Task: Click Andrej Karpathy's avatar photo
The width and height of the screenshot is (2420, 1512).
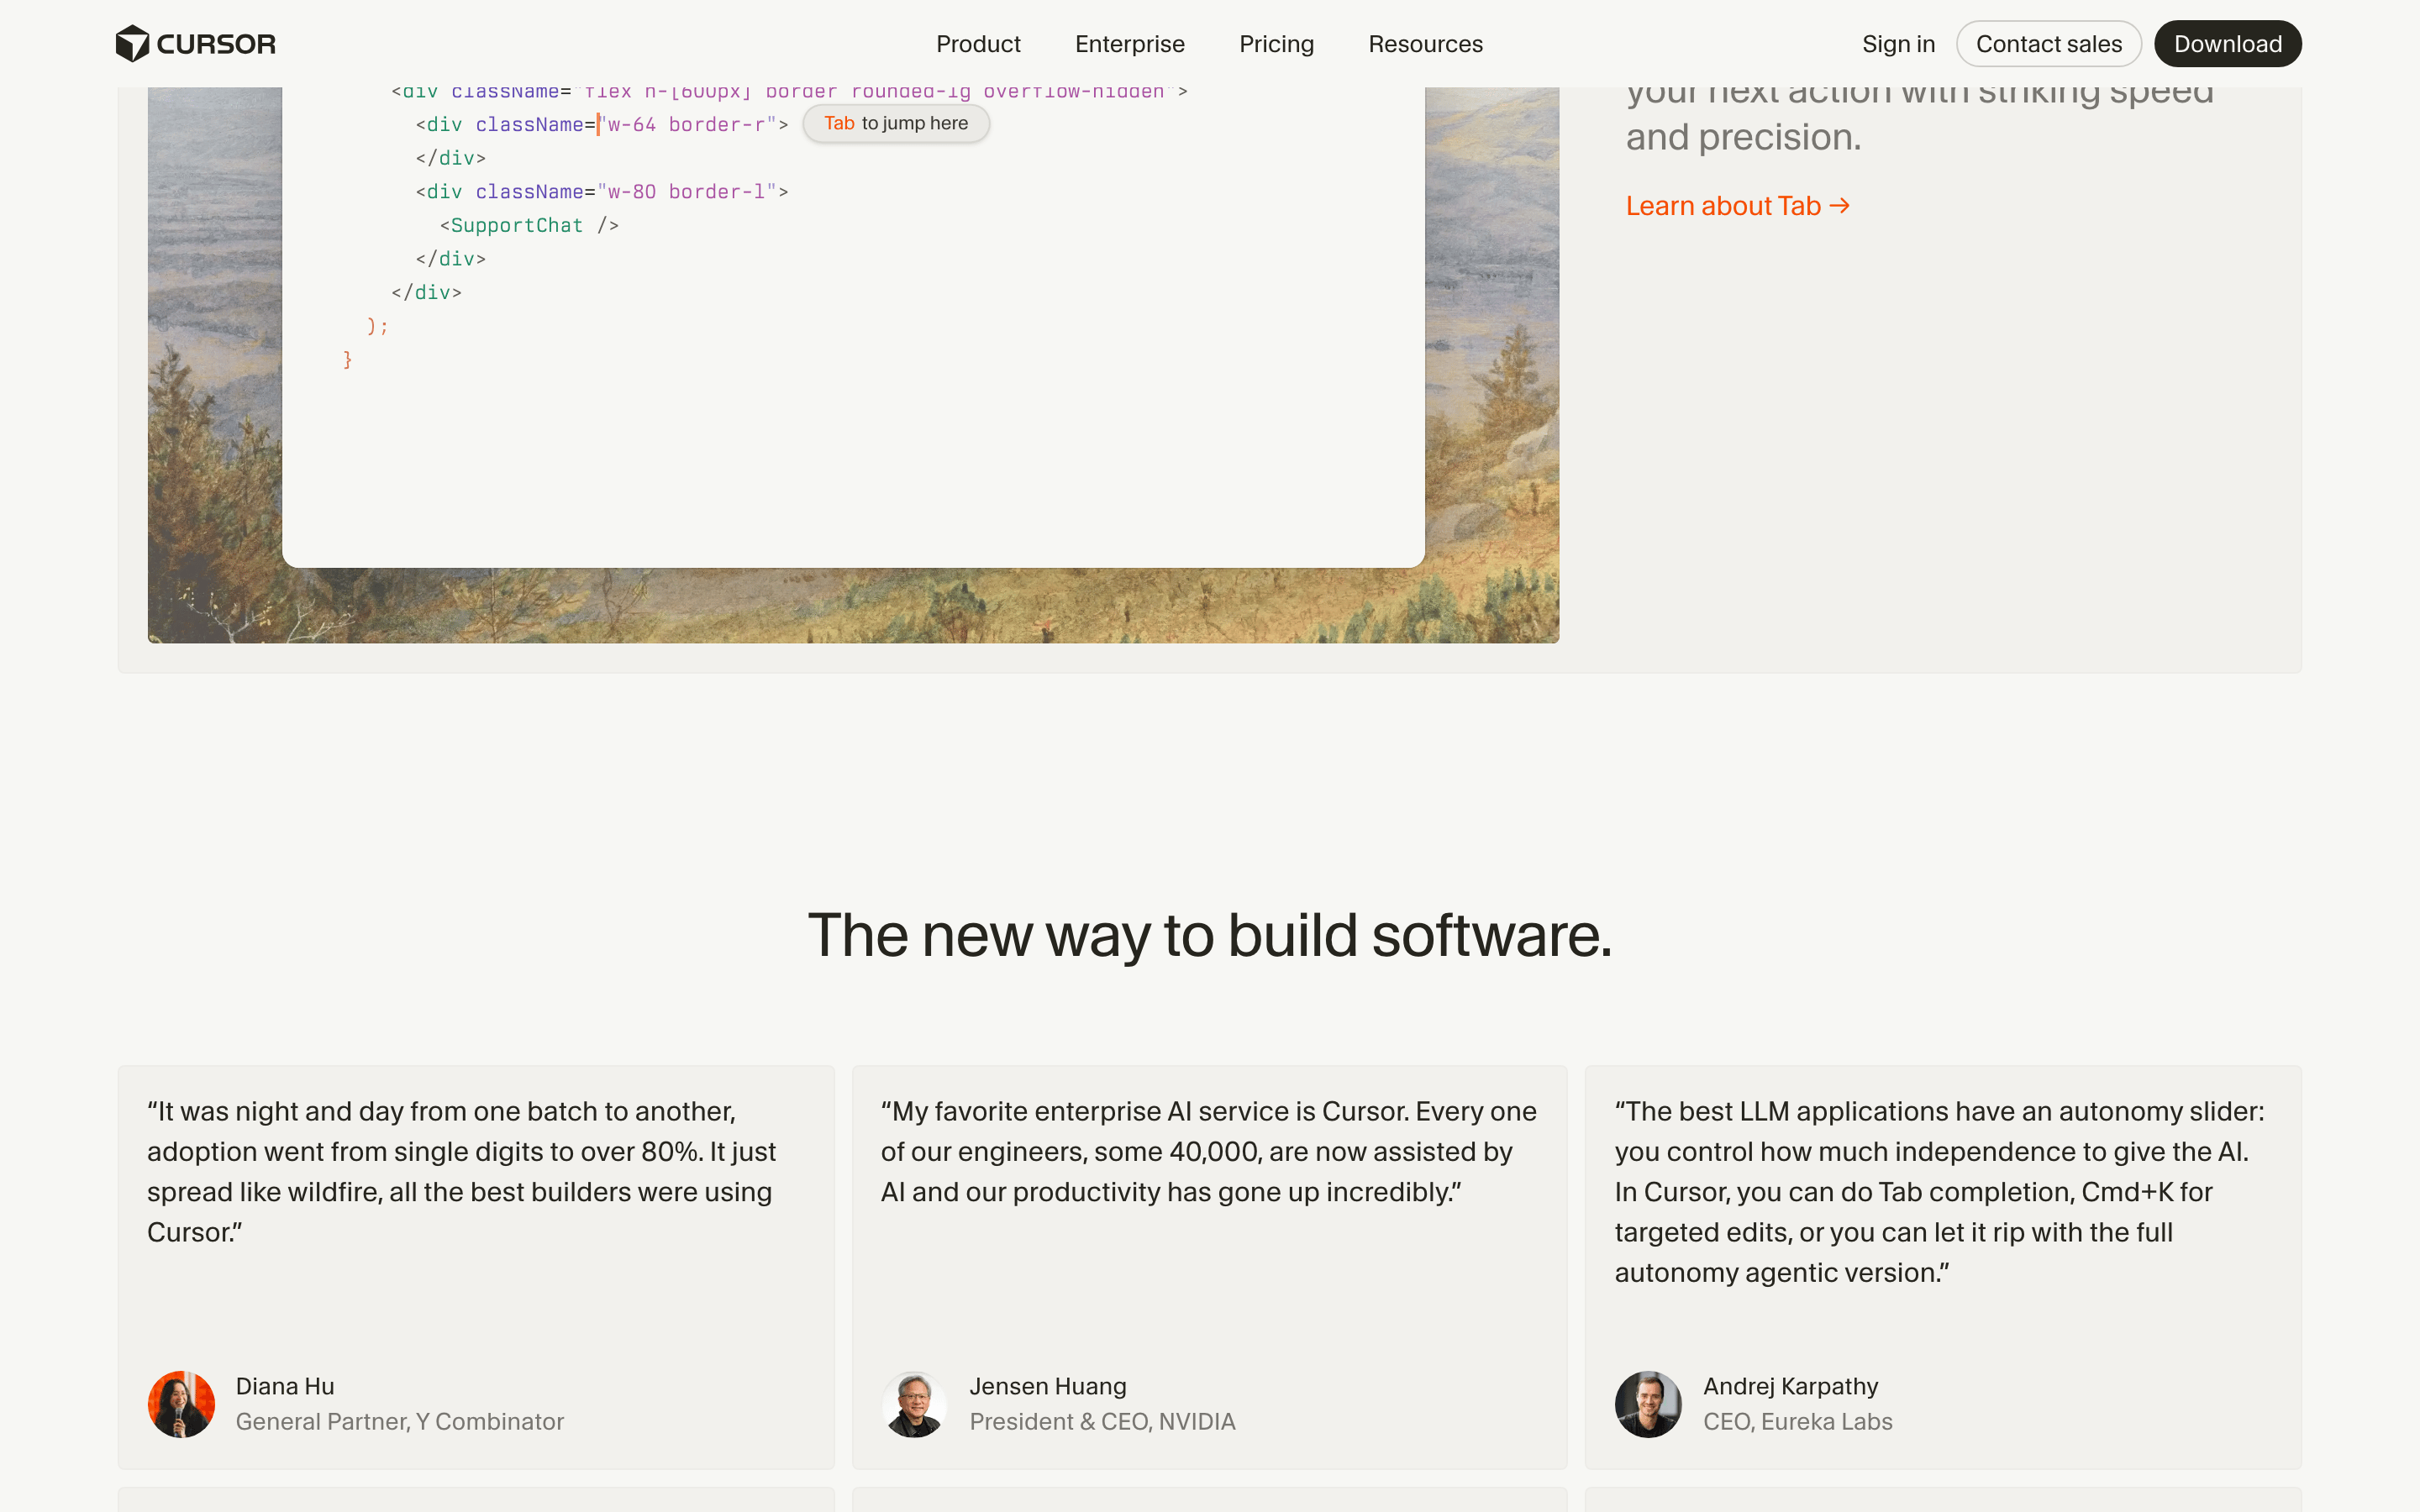Action: [1648, 1404]
